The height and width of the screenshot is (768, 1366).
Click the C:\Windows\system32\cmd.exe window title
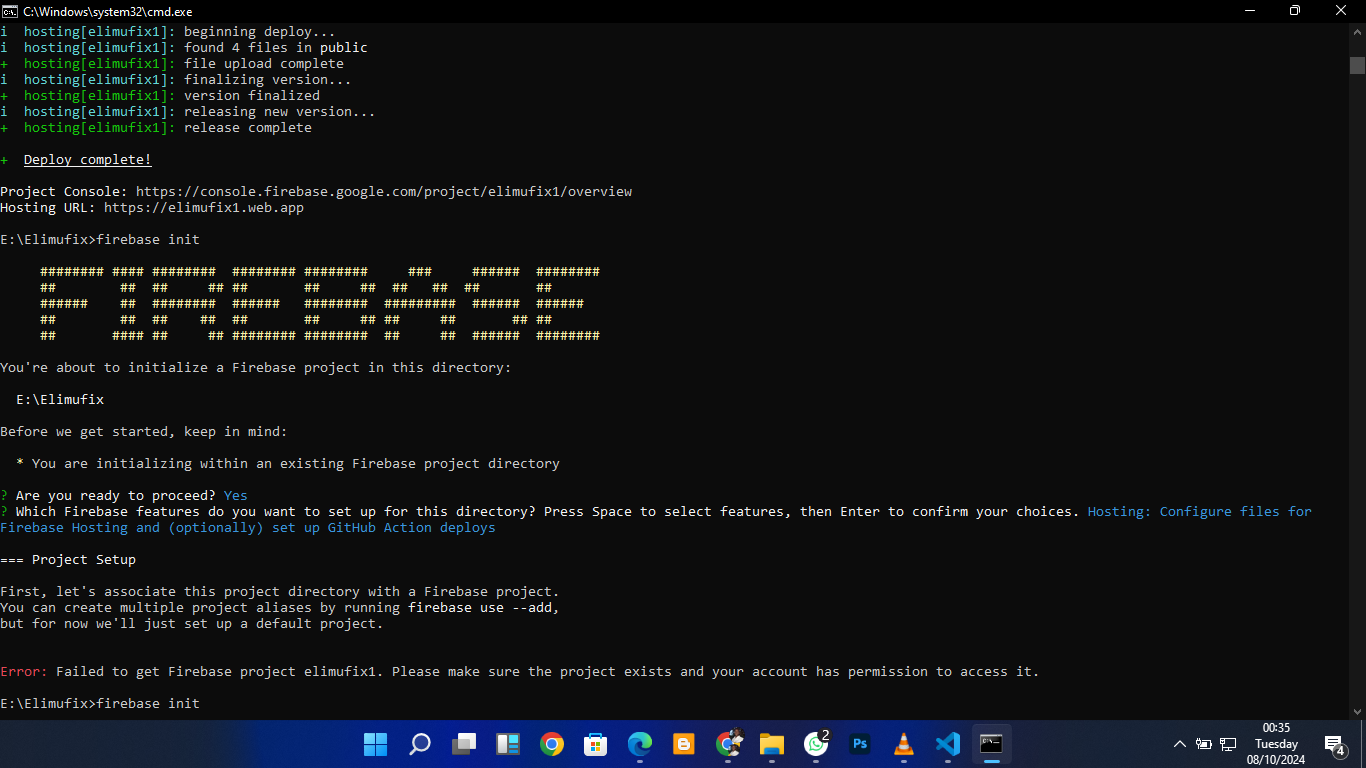click(x=108, y=11)
